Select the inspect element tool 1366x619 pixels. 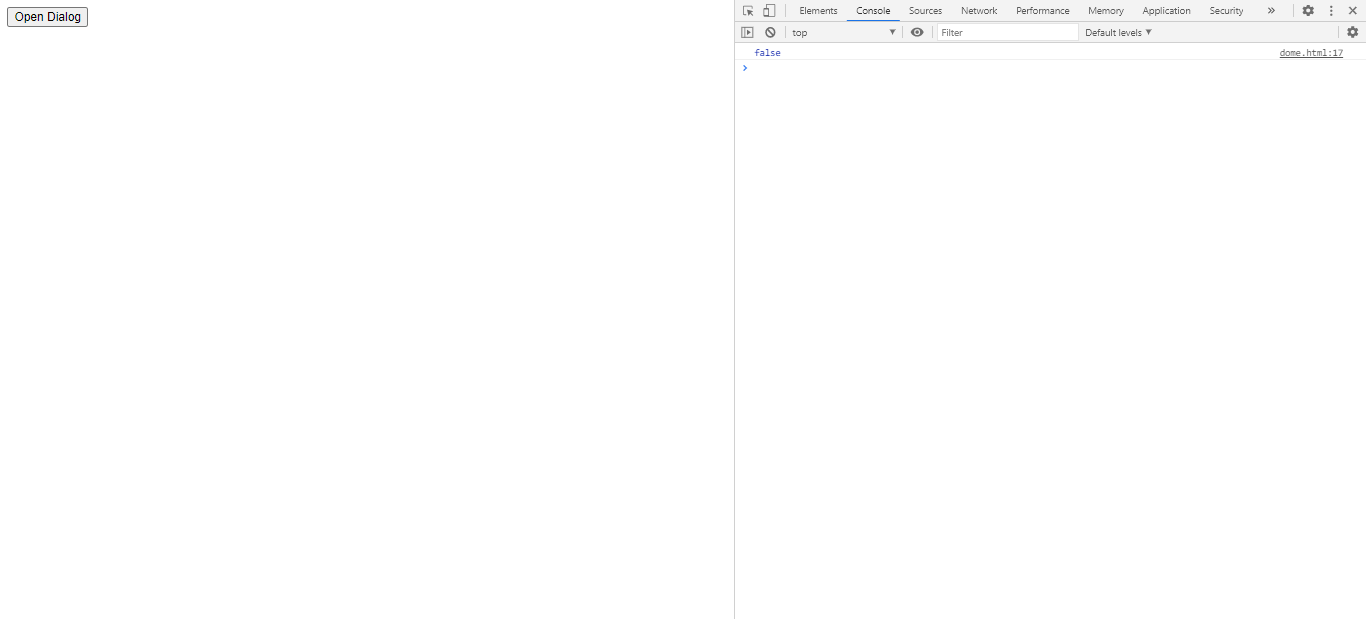[x=747, y=10]
